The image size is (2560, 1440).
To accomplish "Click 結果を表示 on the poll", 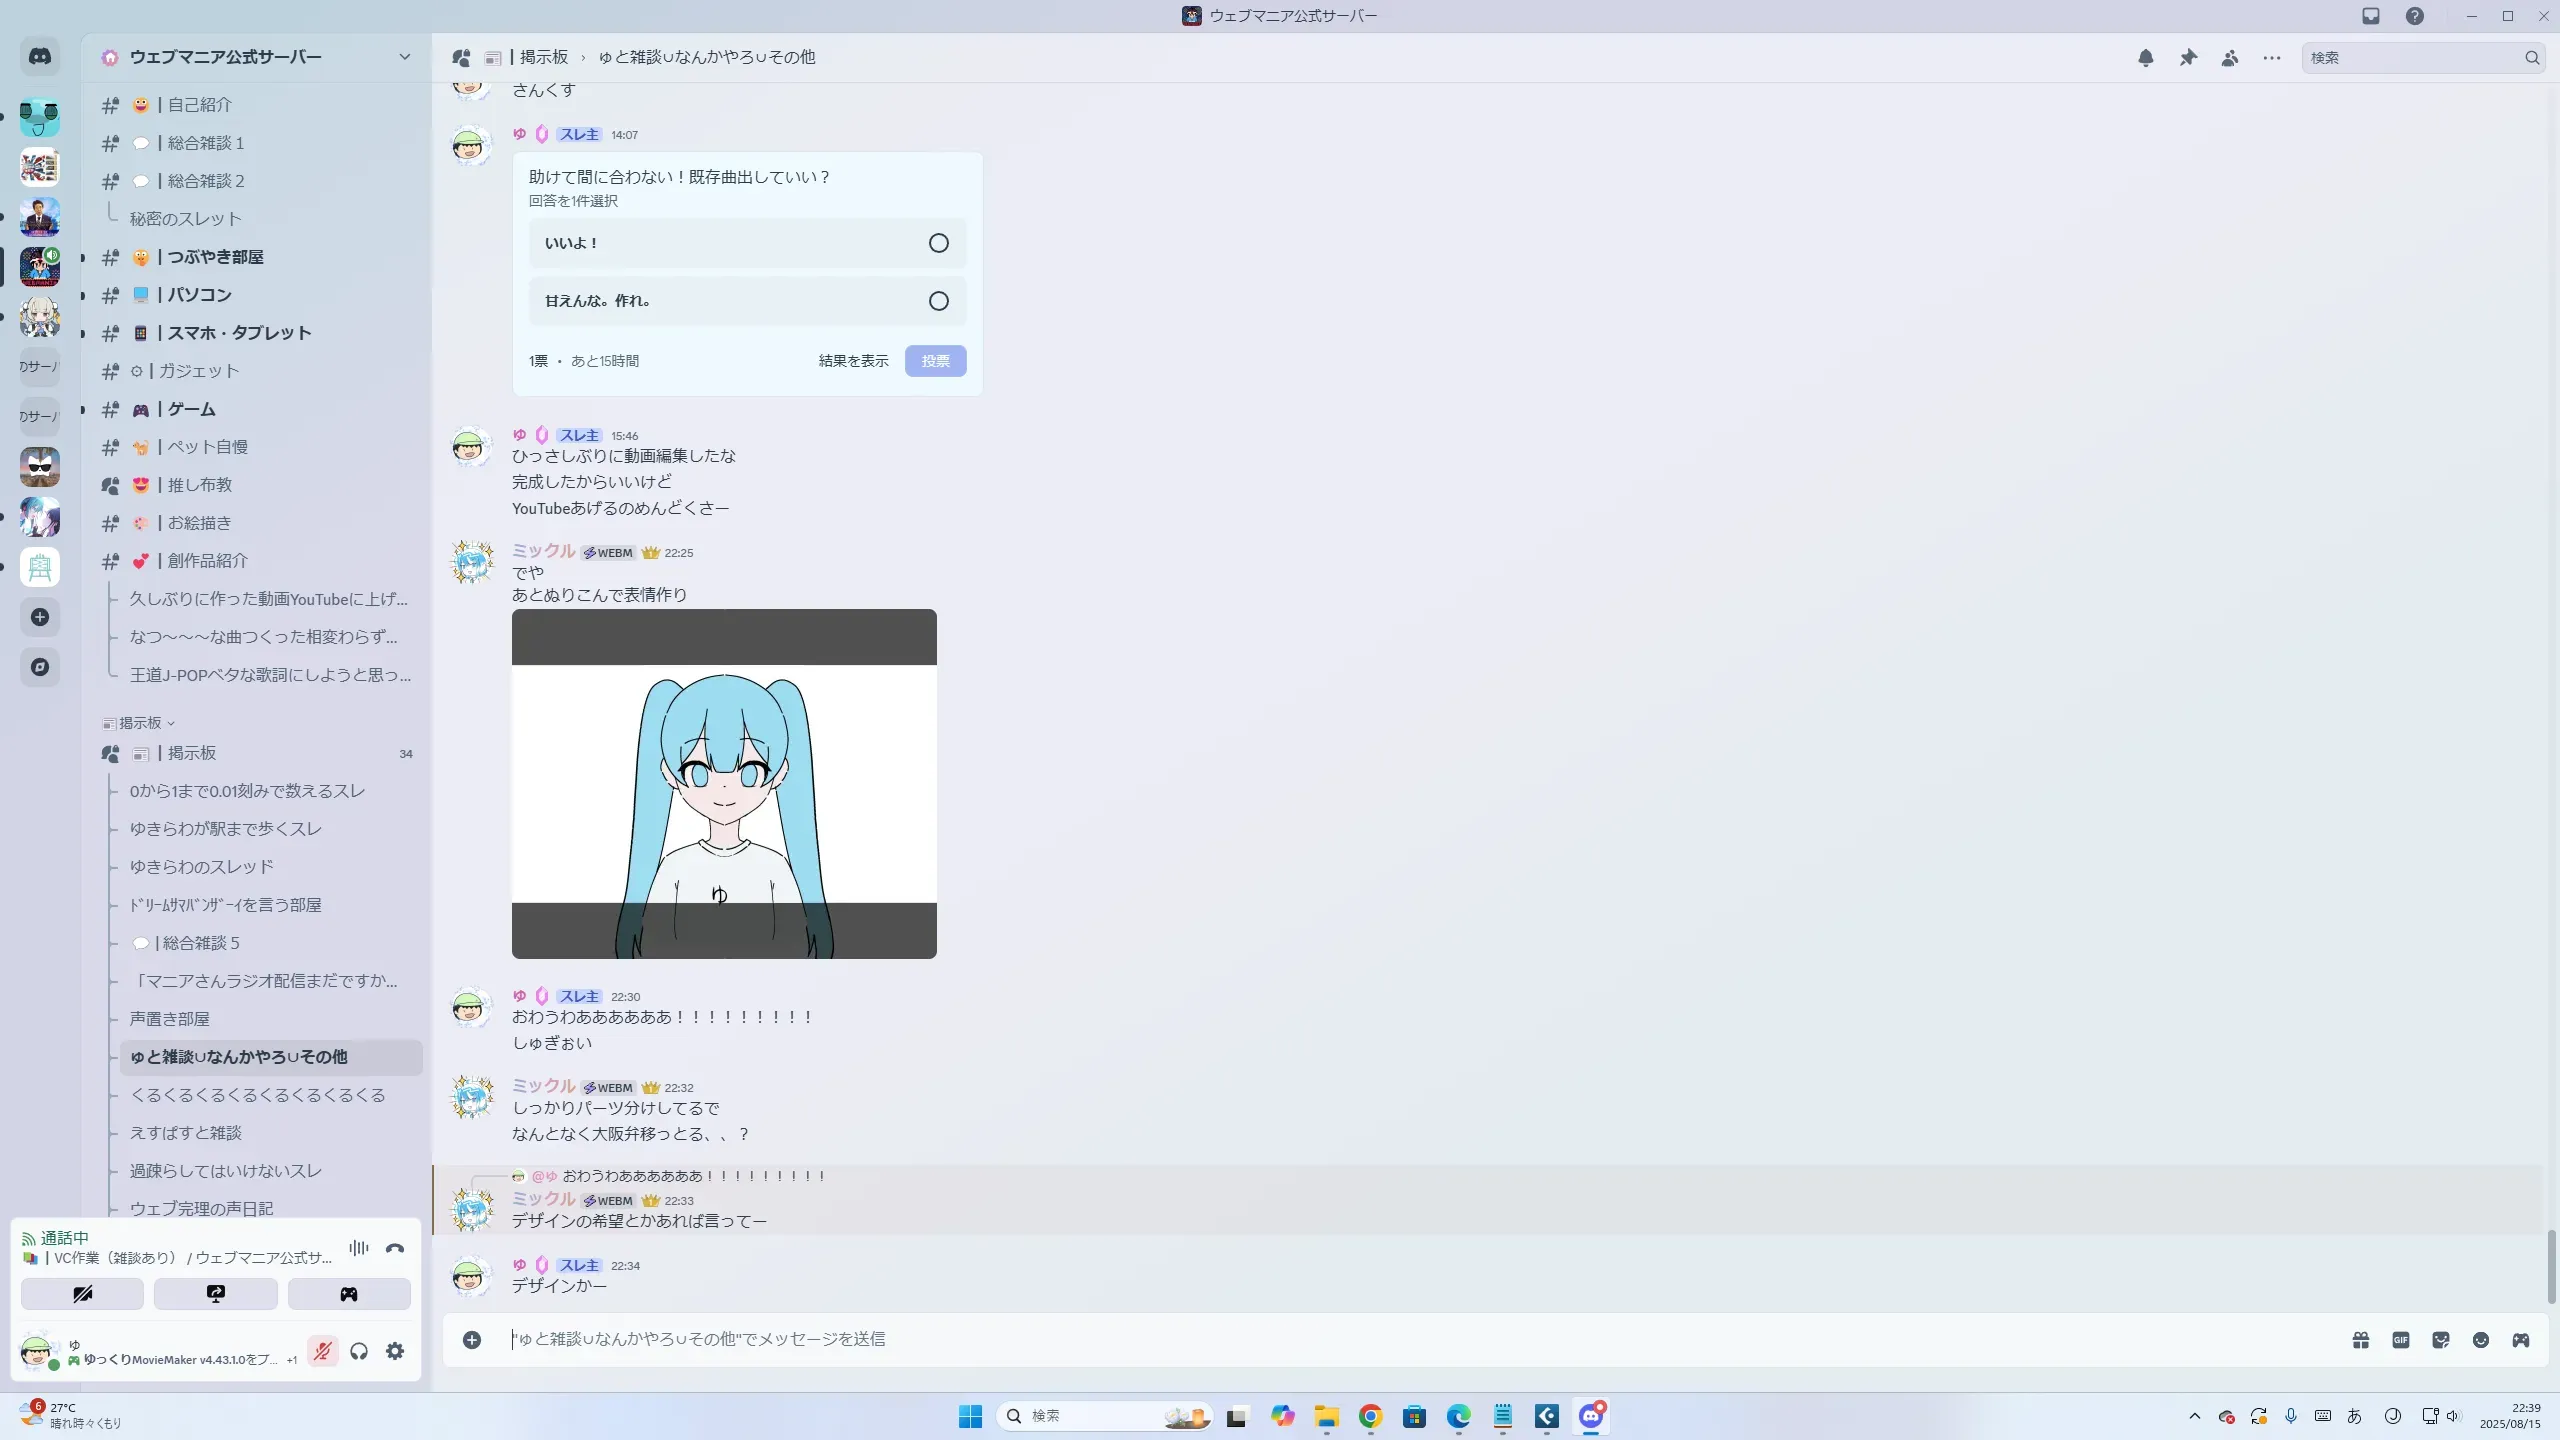I will coord(853,361).
